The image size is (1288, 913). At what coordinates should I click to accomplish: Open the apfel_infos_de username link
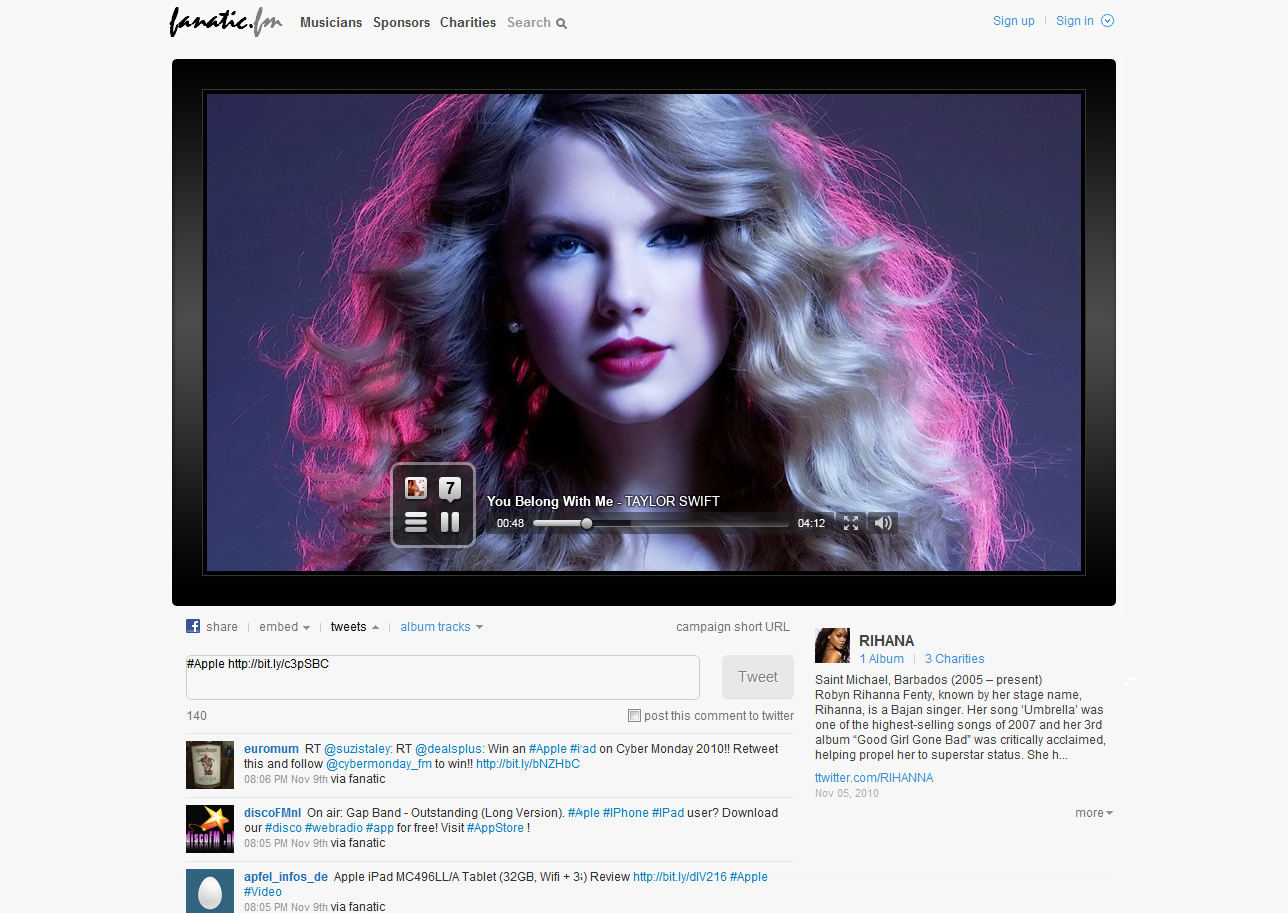pyautogui.click(x=286, y=877)
